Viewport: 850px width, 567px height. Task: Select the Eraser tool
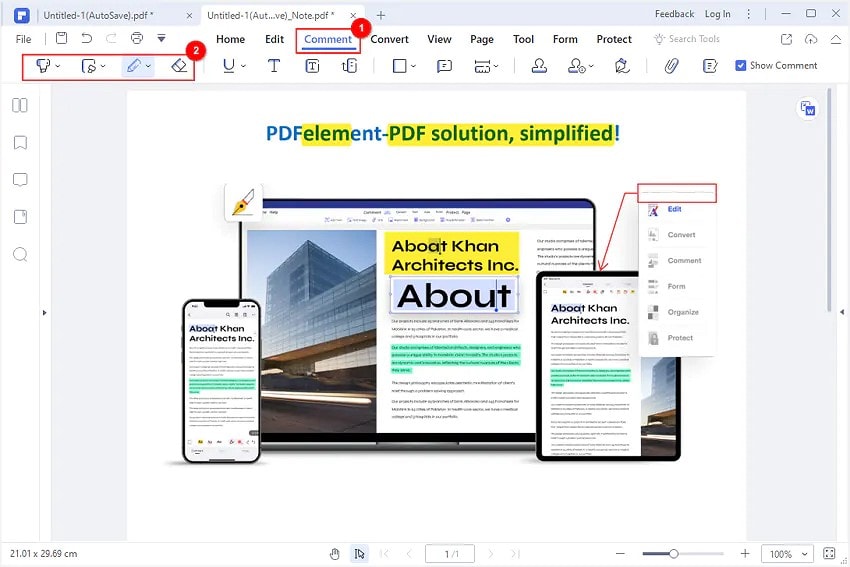pos(179,66)
